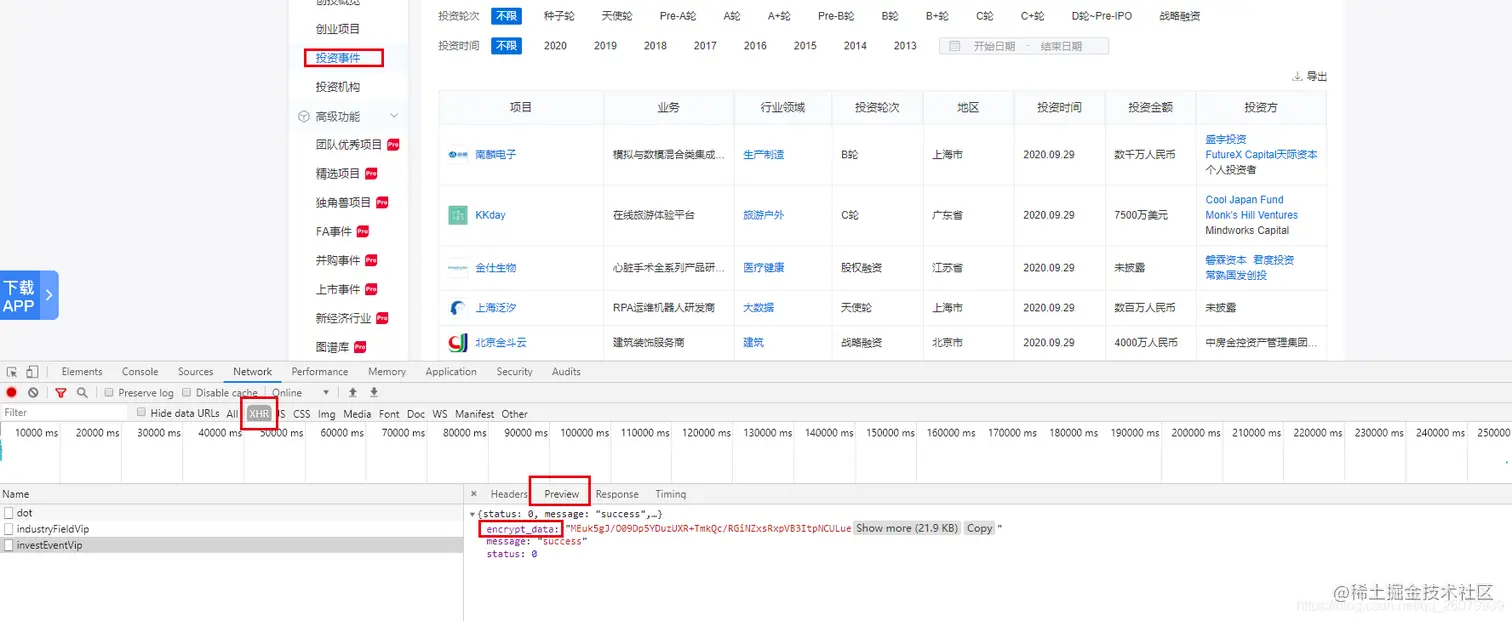Collapse the 高级功能 sidebar section
1512x621 pixels.
[x=394, y=115]
